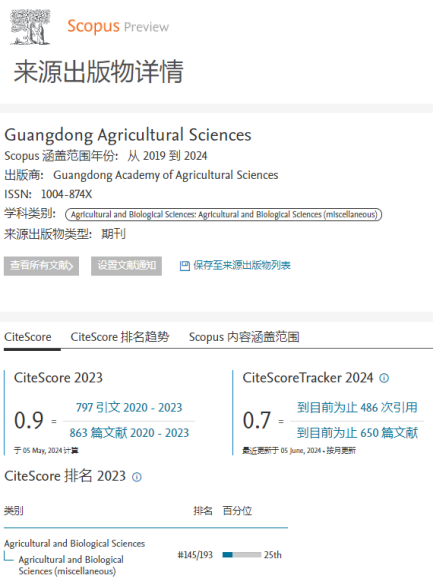Switch to Scopus 内容涵盖范围 tab
Image resolution: width=433 pixels, height=582 pixels.
point(244,337)
